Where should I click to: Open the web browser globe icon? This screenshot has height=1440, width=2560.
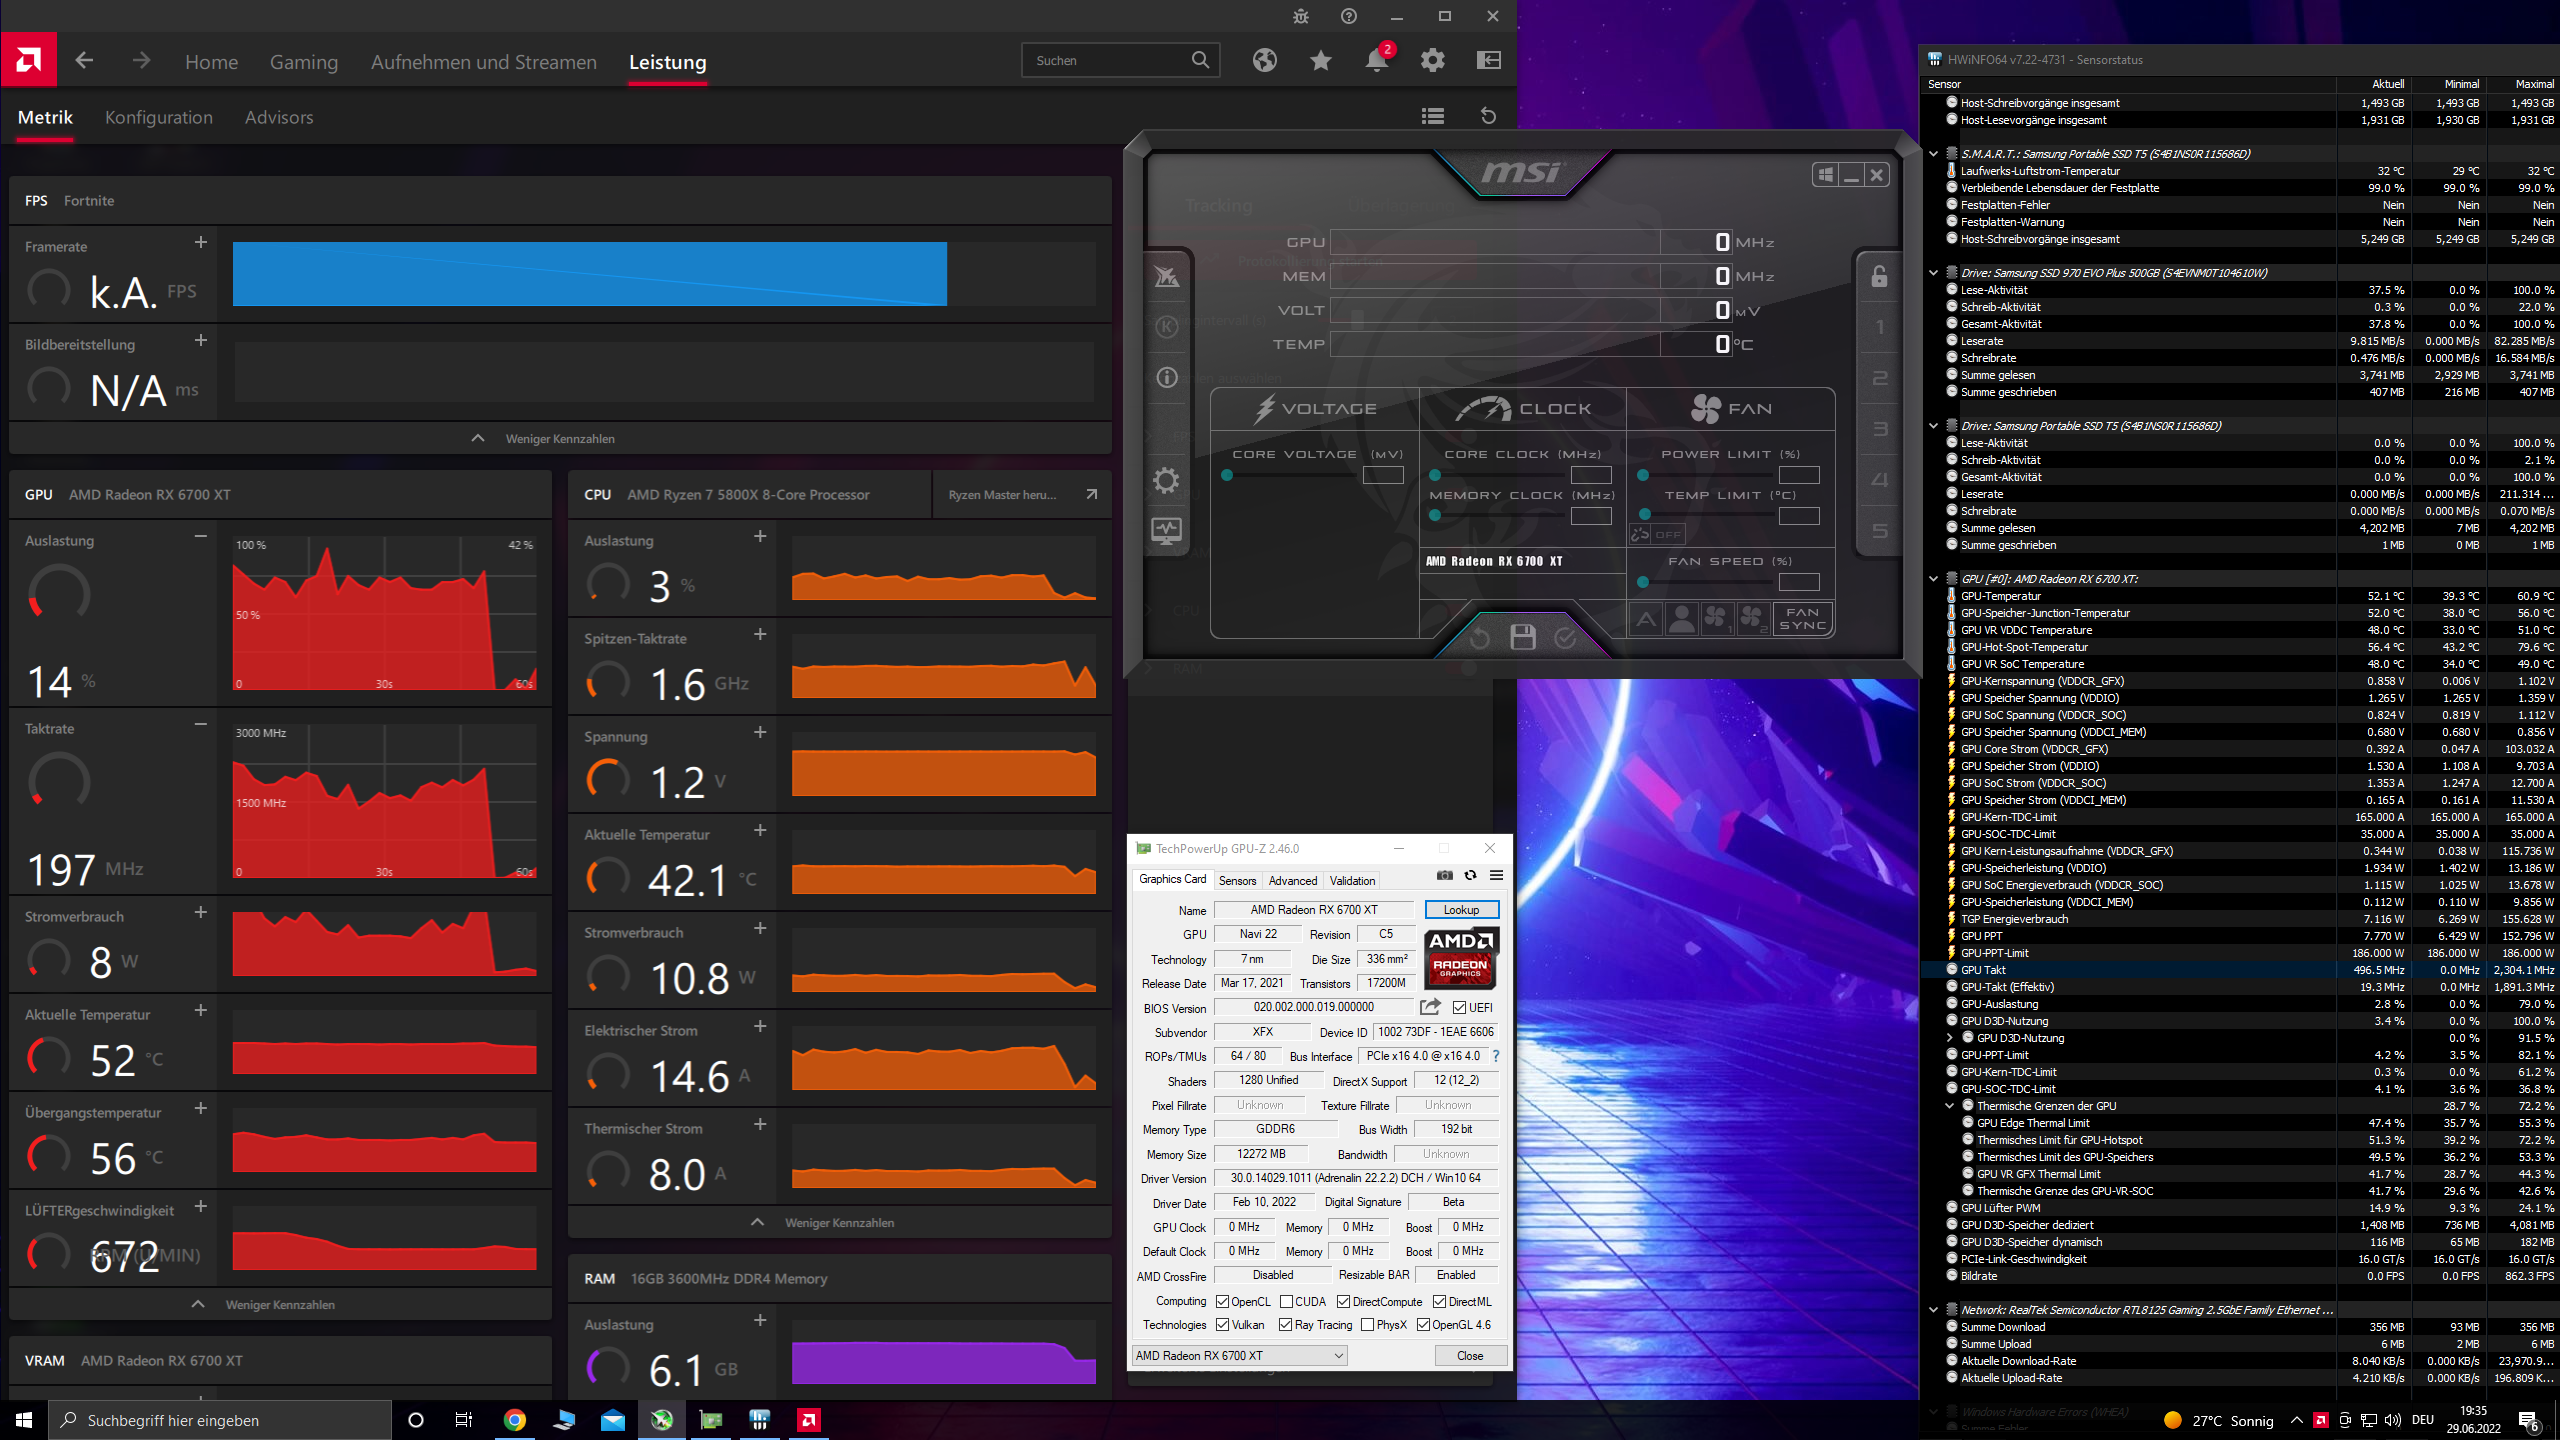tap(1264, 61)
